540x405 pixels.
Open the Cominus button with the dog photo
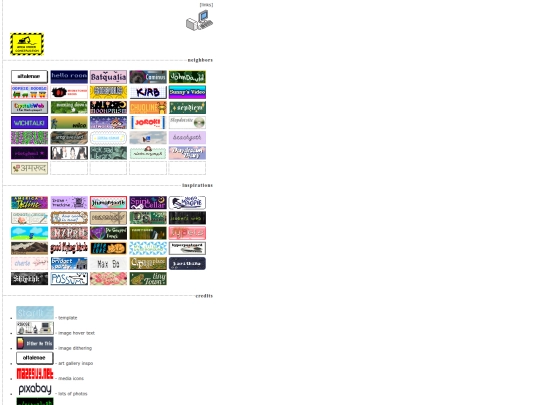[148, 77]
